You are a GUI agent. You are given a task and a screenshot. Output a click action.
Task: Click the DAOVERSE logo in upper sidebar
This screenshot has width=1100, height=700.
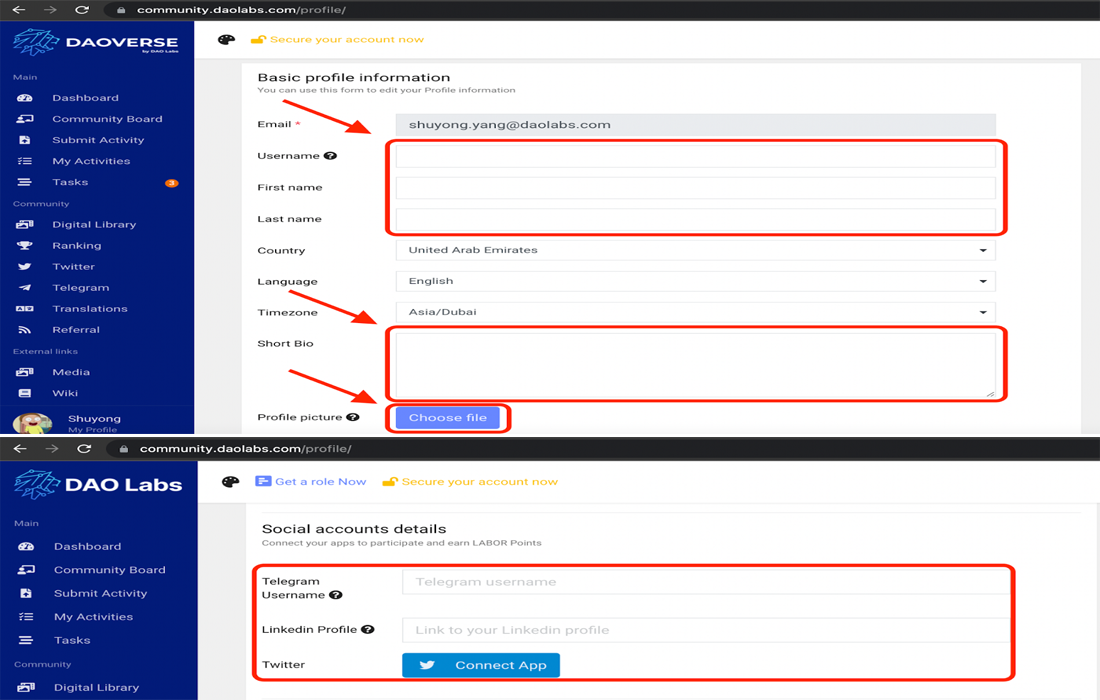95,42
